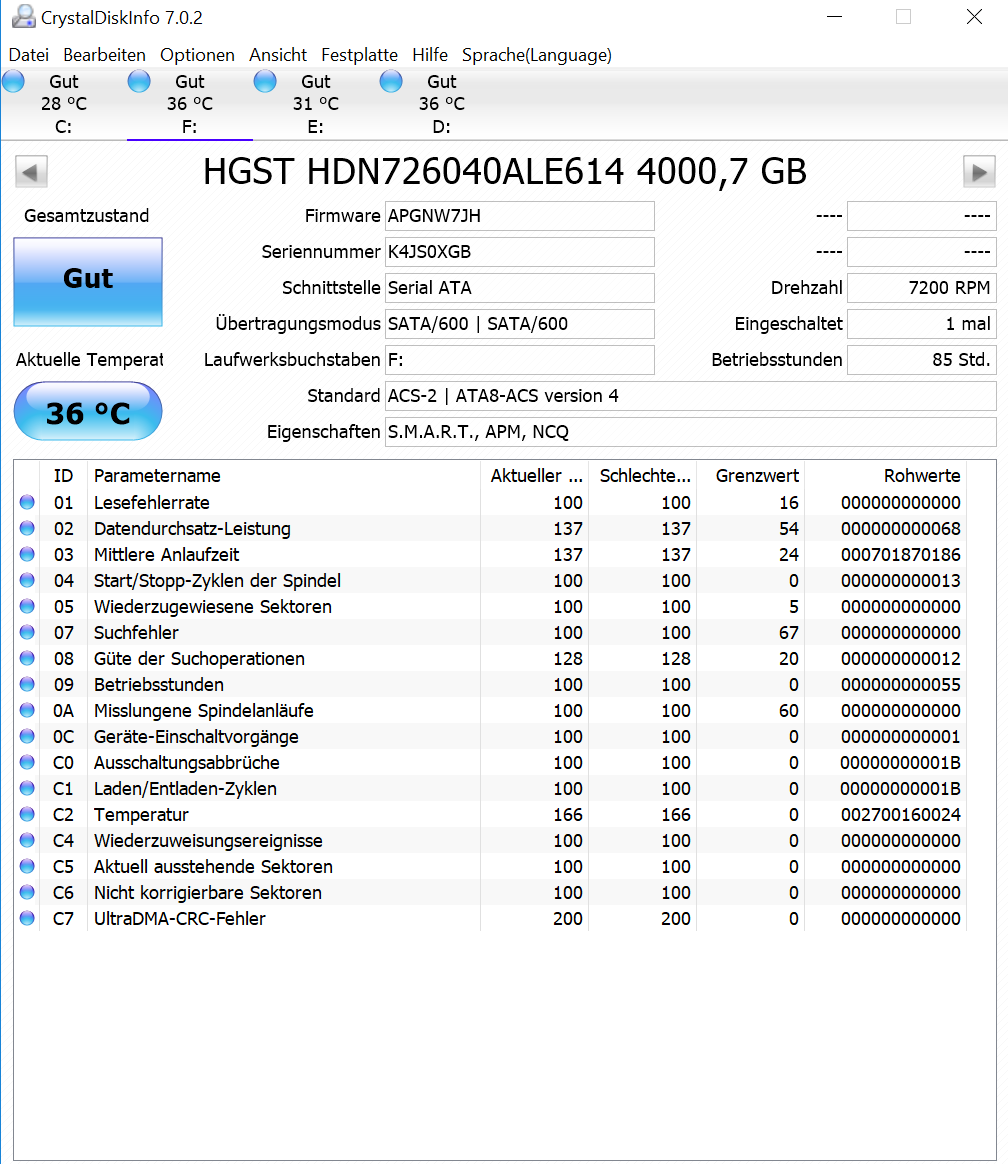
Task: Click the Betriebsstunden value 85 Std.
Action: [922, 360]
